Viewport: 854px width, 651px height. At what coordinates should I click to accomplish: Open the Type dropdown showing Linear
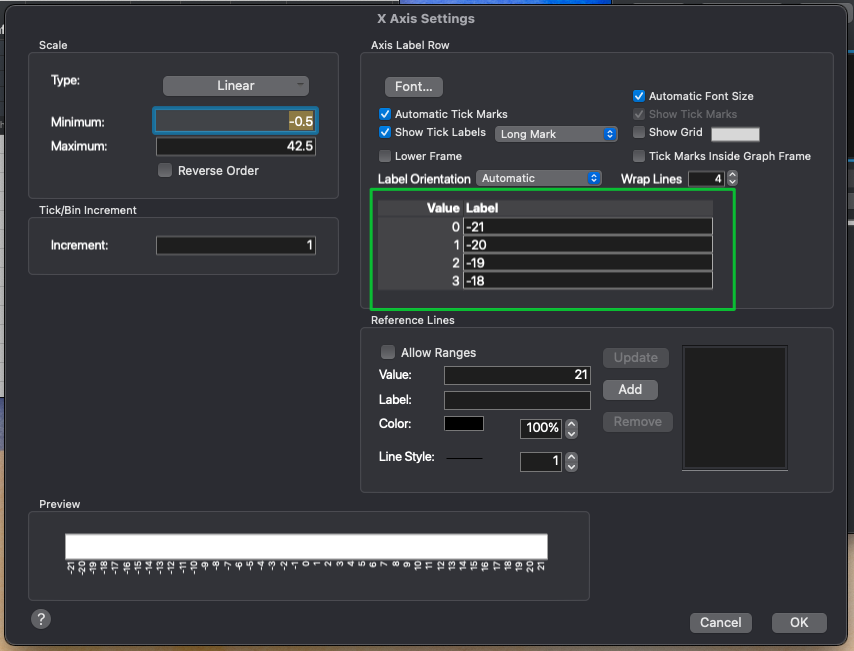click(235, 86)
